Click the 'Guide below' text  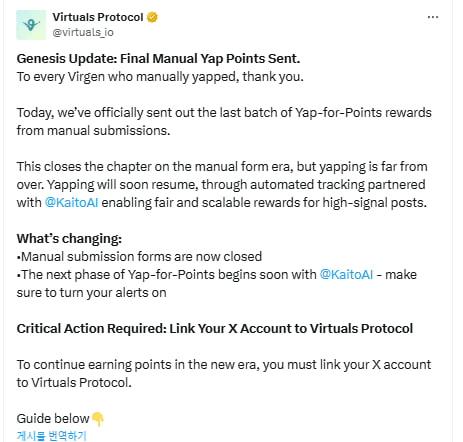point(53,419)
